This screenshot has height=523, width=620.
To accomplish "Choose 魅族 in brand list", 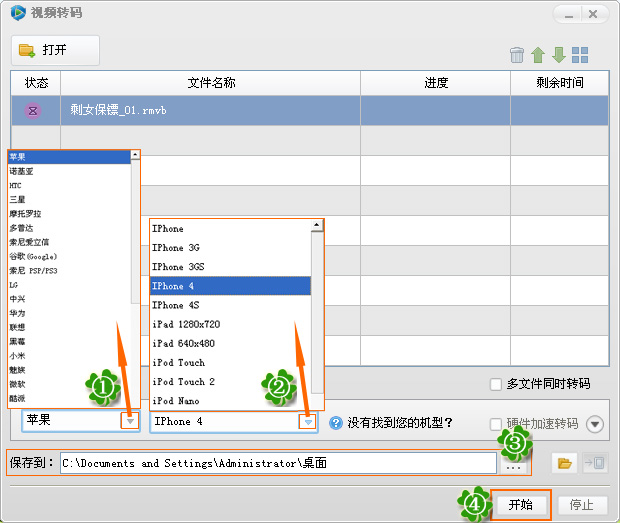I will click(69, 370).
